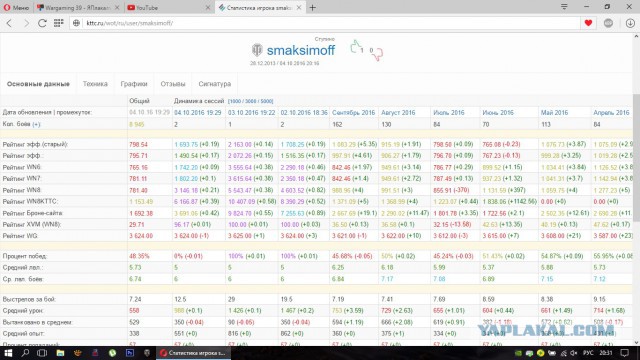The width and height of the screenshot is (640, 360).
Task: Open the Техника tab
Action: pos(95,84)
